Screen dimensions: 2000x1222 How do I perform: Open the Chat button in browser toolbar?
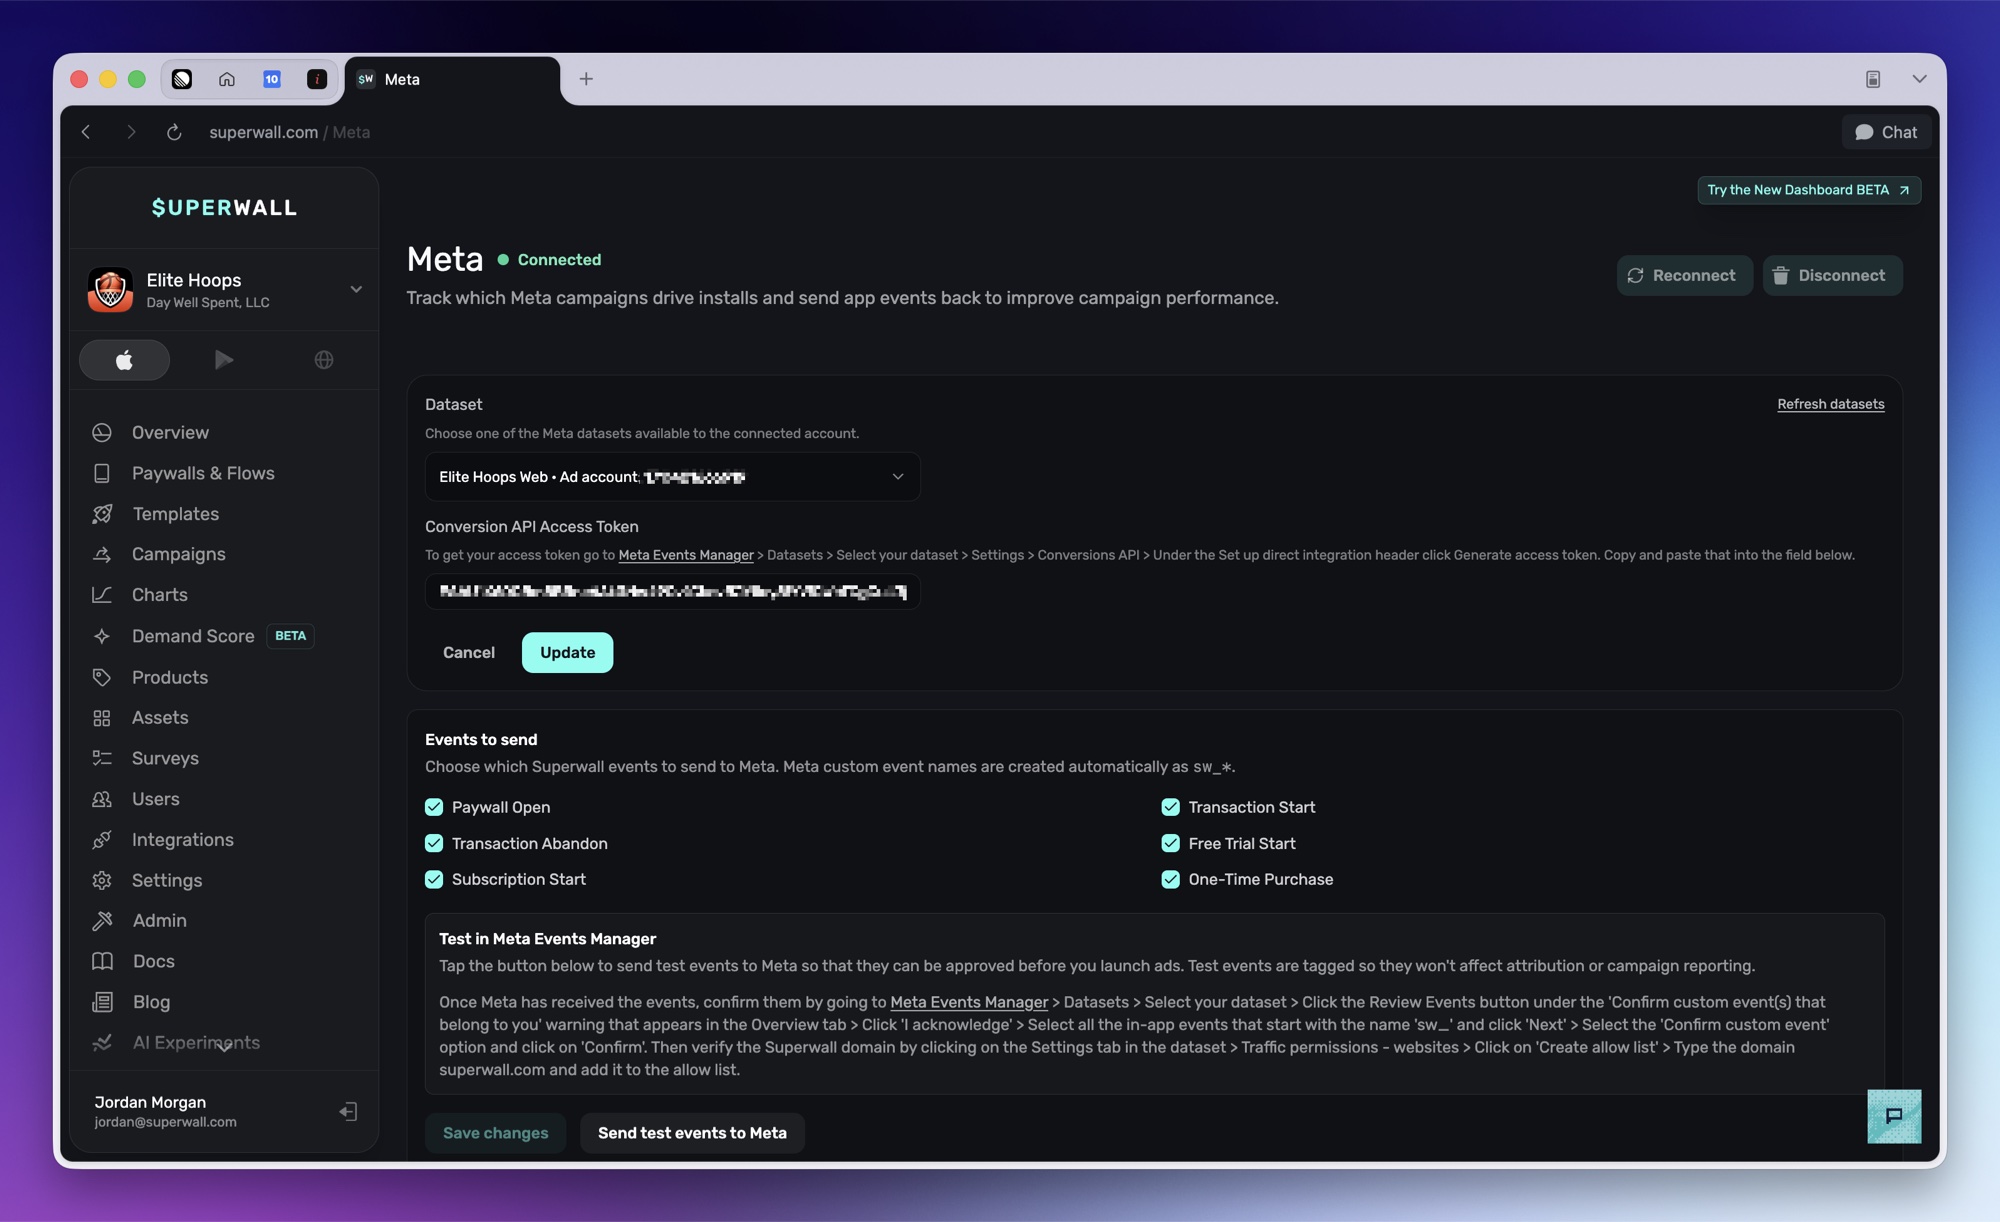1886,132
